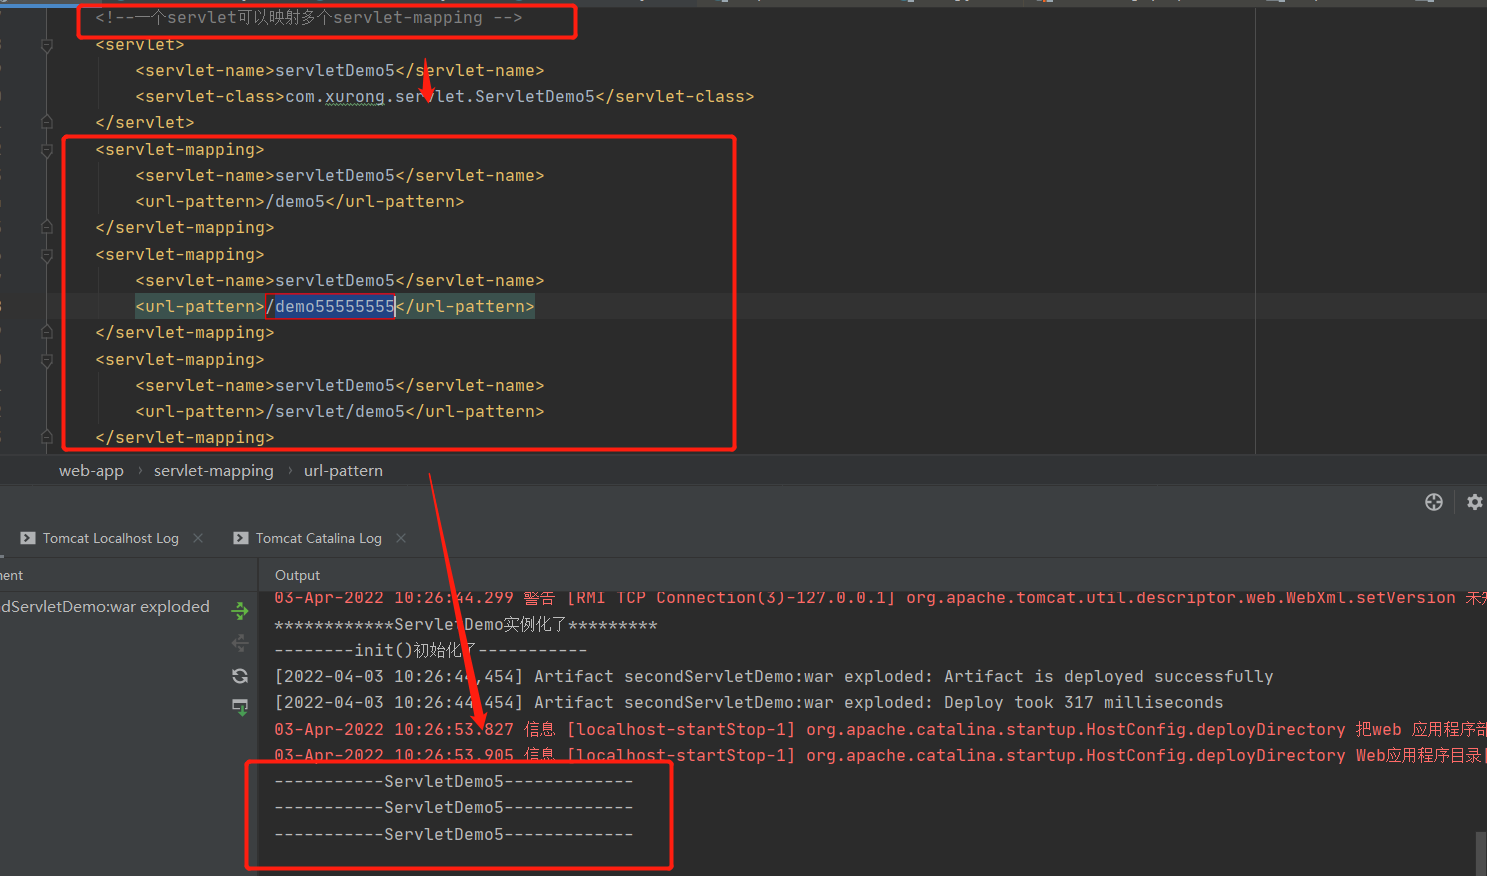Click the servlet-class line com.xurong.servlet.ServletDemo5
The height and width of the screenshot is (876, 1487).
tap(445, 96)
